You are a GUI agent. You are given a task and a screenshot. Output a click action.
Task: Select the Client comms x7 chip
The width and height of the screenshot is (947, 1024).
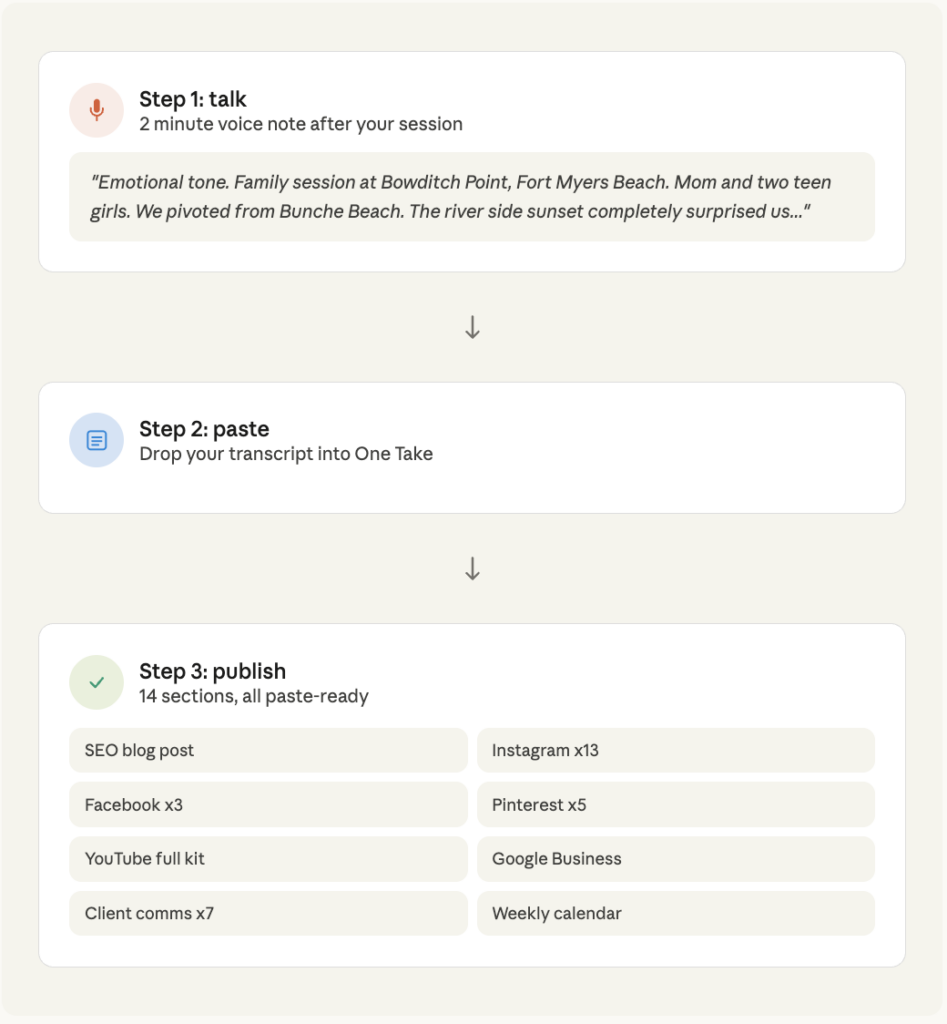click(268, 913)
